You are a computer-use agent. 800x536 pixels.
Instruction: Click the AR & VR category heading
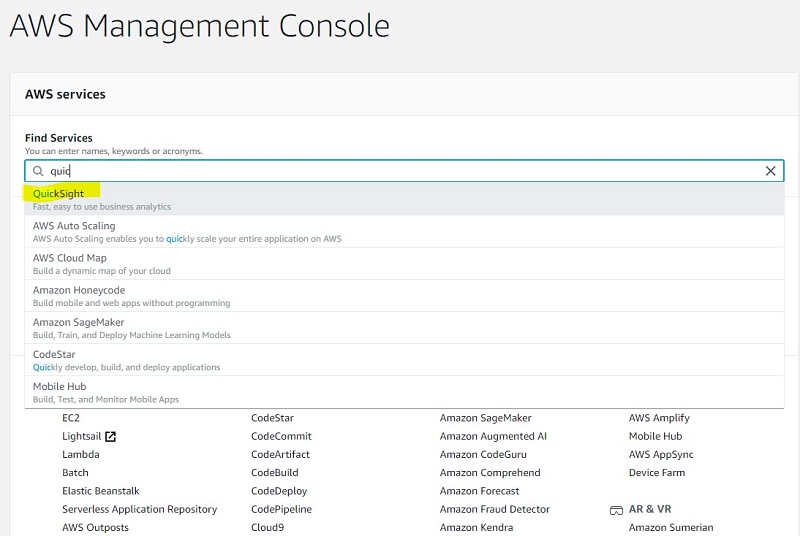point(650,509)
